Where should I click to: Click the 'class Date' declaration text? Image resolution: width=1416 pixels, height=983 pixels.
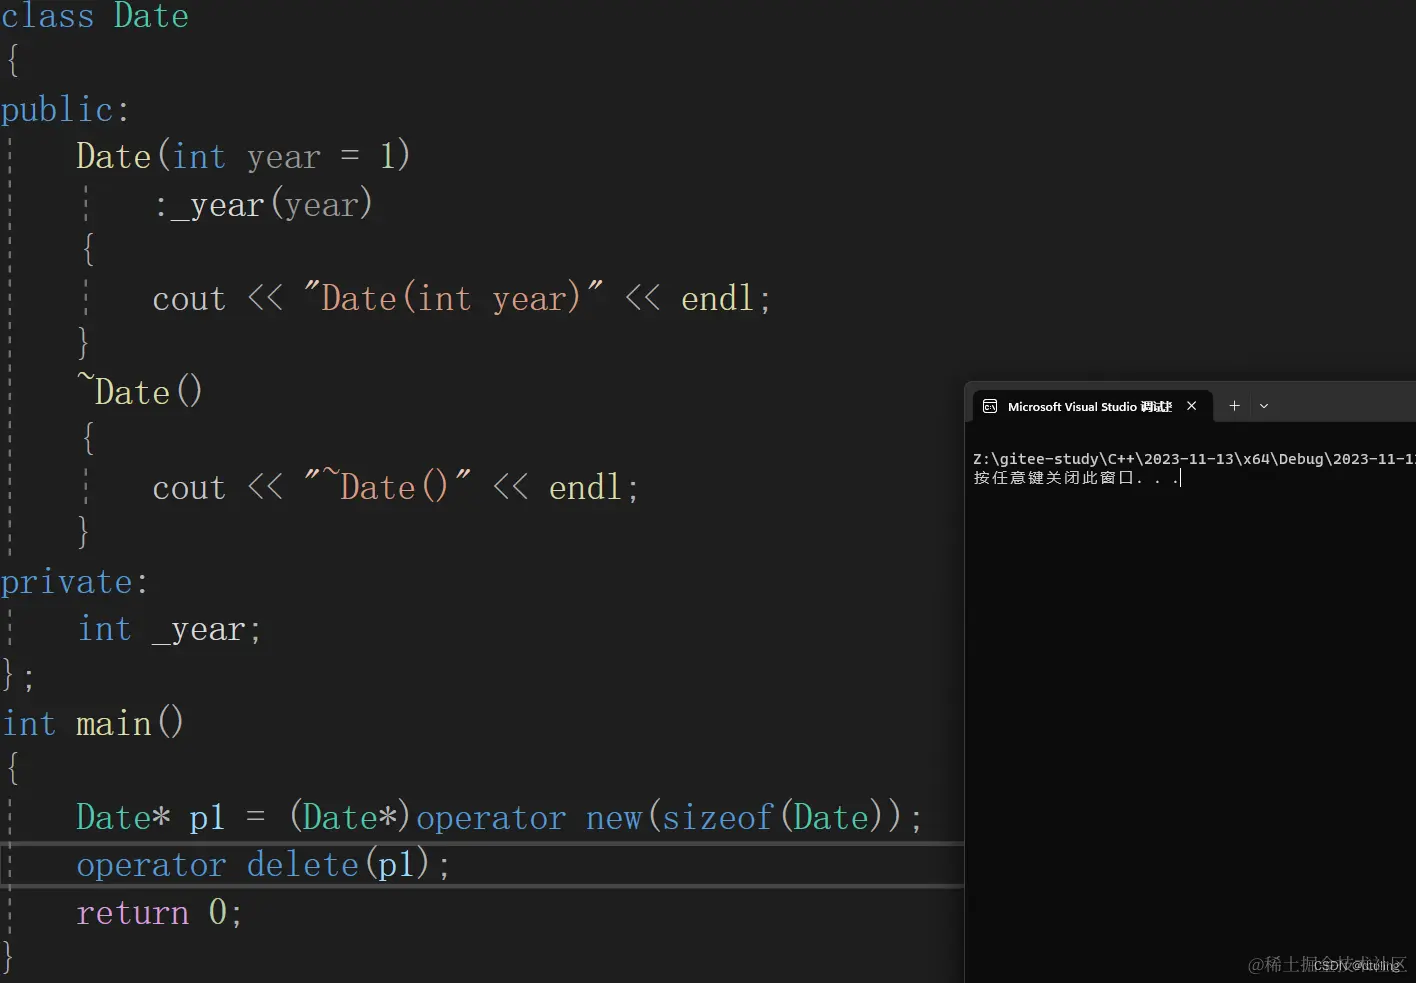pos(95,16)
